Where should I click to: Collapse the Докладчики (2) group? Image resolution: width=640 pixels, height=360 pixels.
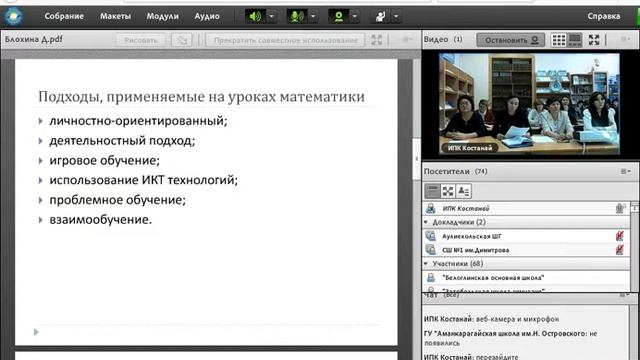tap(426, 222)
